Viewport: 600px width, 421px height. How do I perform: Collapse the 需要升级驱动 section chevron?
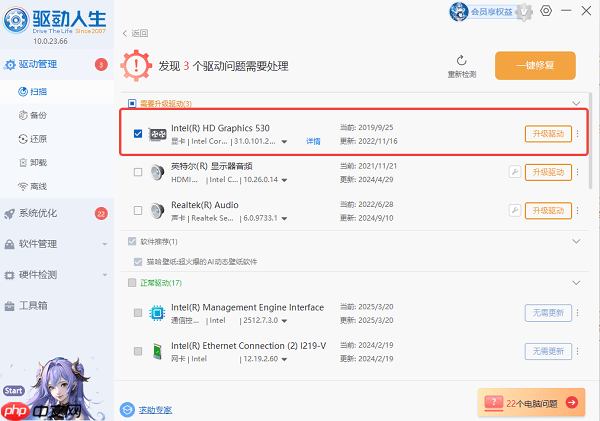576,103
